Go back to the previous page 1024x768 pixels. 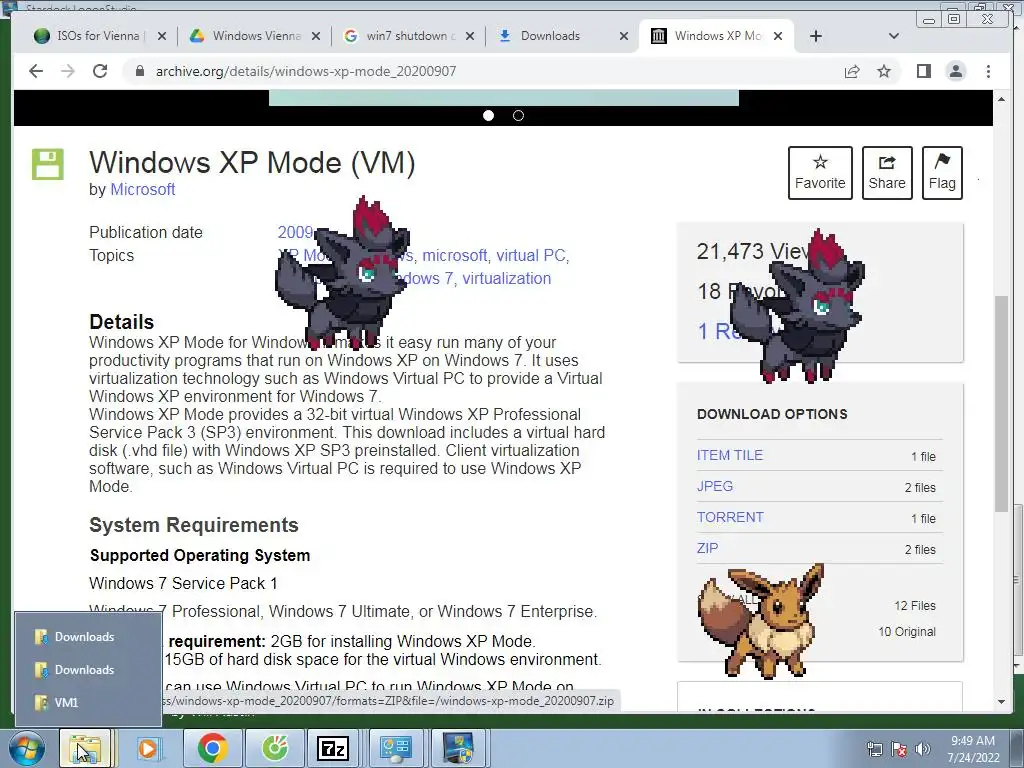tap(36, 71)
